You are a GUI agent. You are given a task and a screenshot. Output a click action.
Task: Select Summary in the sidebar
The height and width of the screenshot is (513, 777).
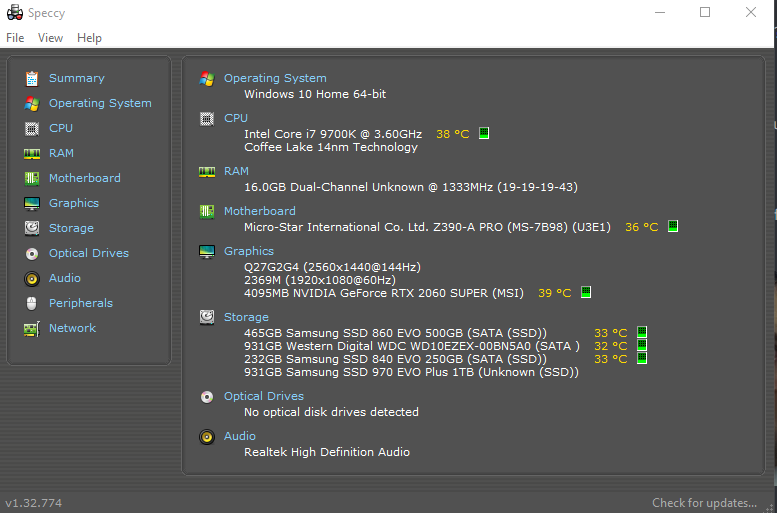(77, 78)
